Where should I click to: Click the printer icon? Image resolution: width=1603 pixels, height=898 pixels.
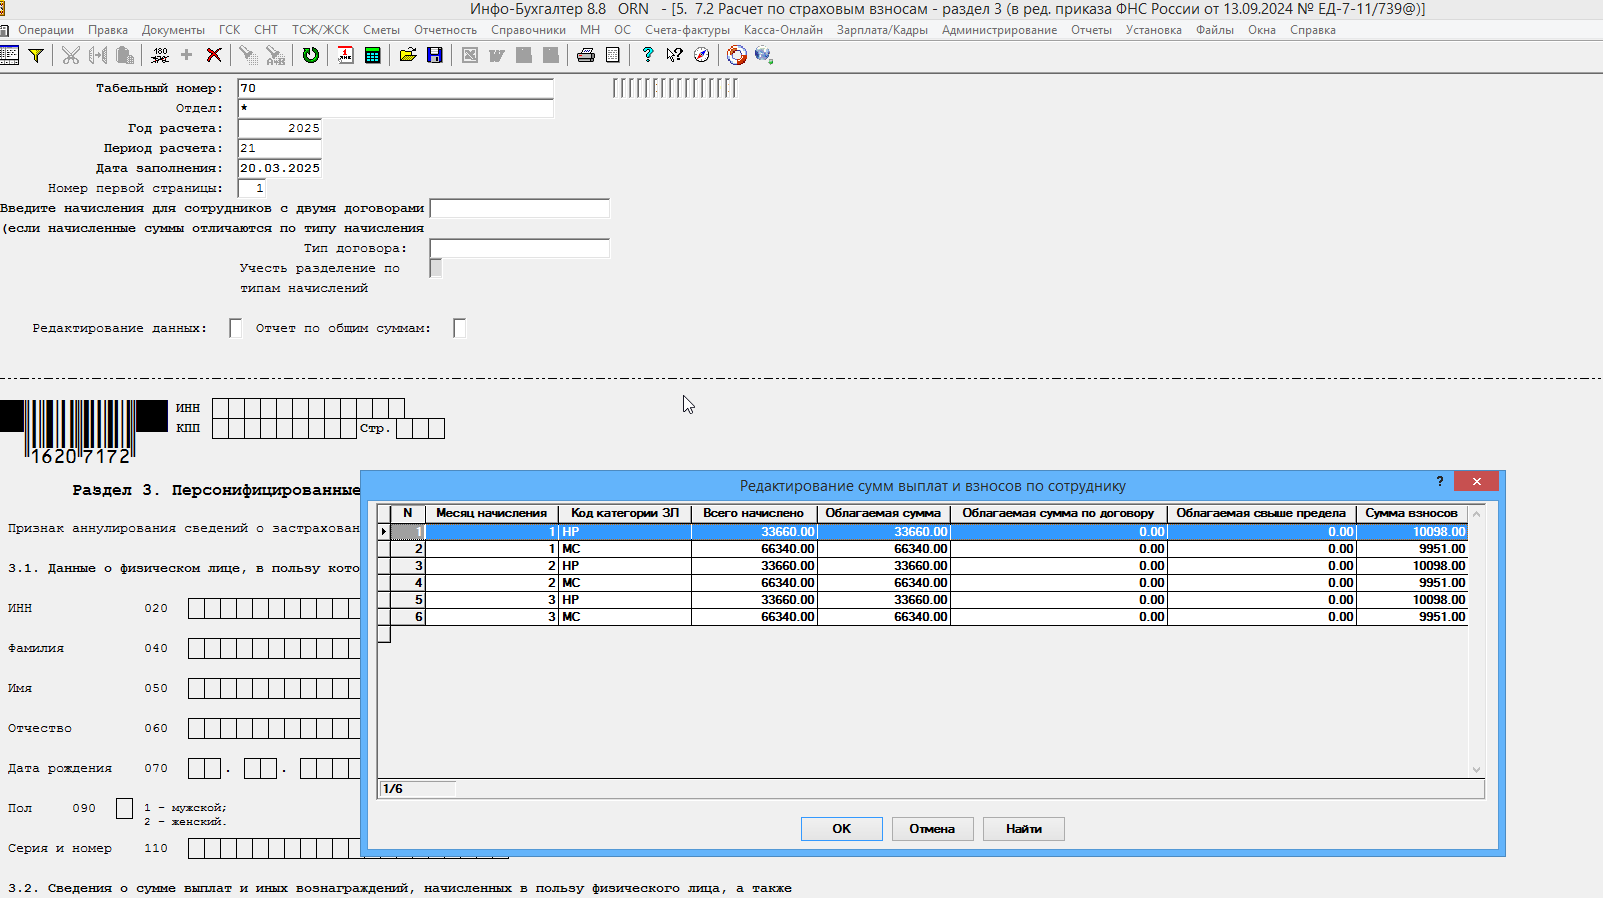point(586,55)
